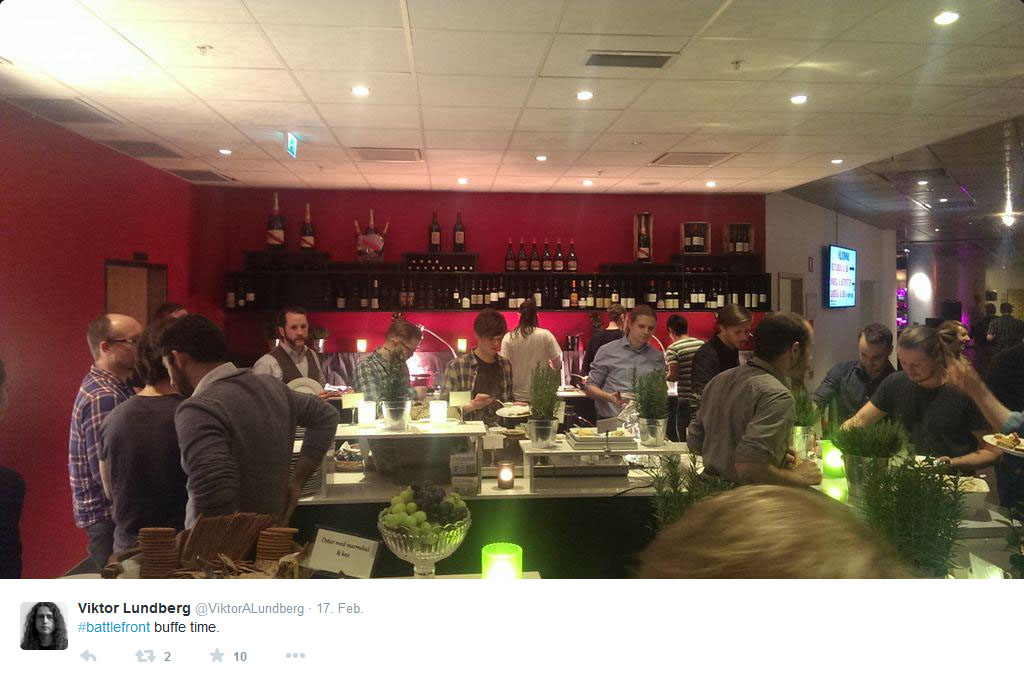
Task: Favorite the tweet with the star icon
Action: coord(217,655)
